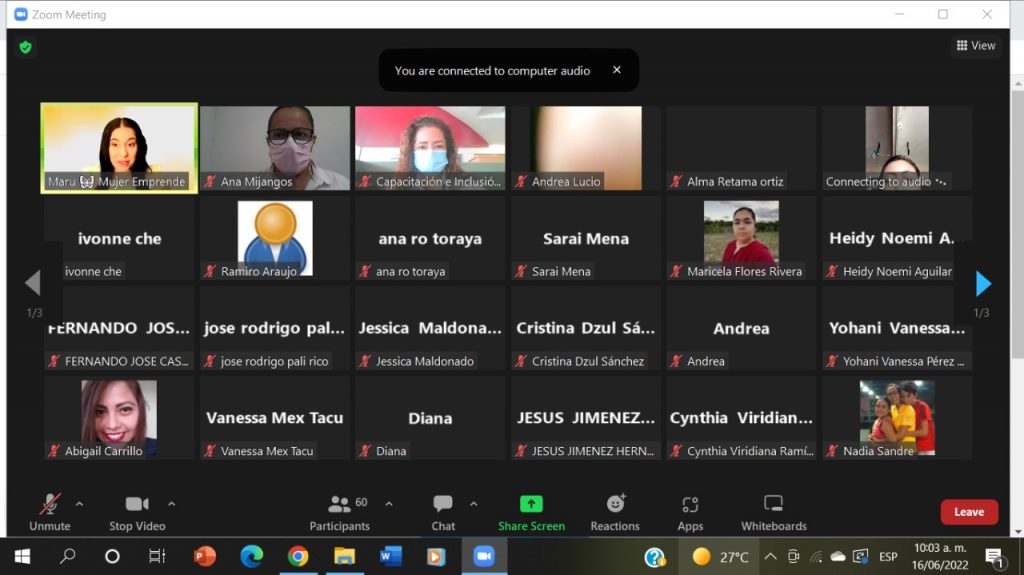Open Windows taskbar search

click(67, 556)
